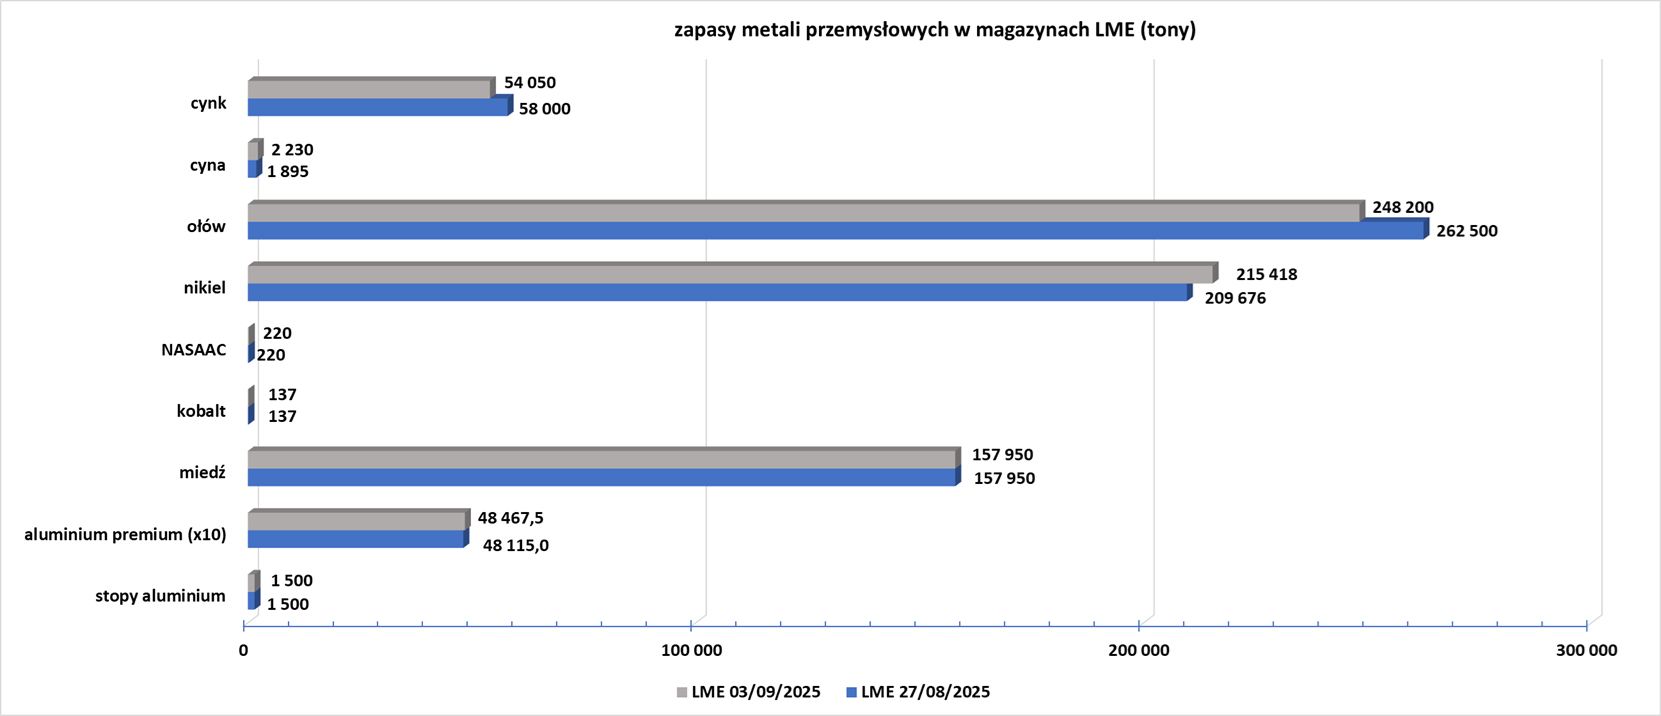Viewport: 1661px width, 716px height.
Task: Click the stopy aluminium category label
Action: tap(160, 596)
